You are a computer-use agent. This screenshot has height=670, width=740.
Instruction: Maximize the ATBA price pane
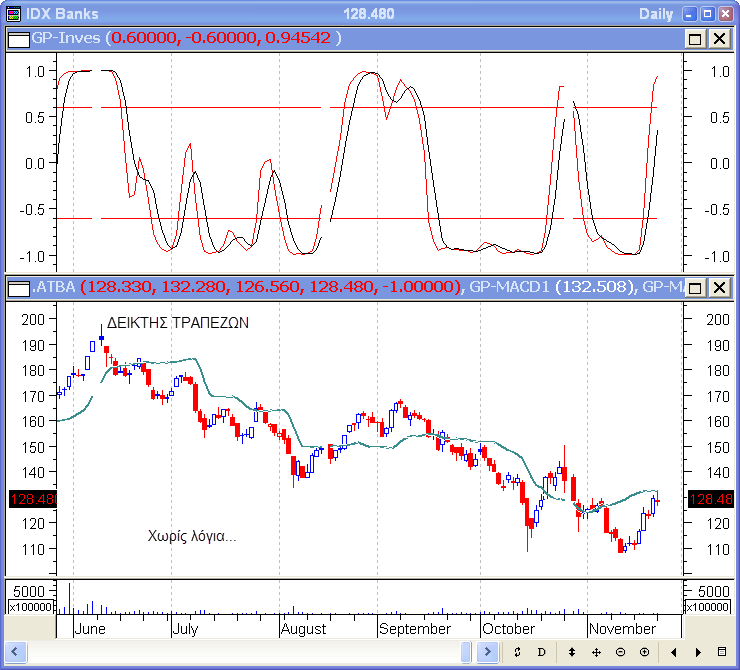pos(696,288)
